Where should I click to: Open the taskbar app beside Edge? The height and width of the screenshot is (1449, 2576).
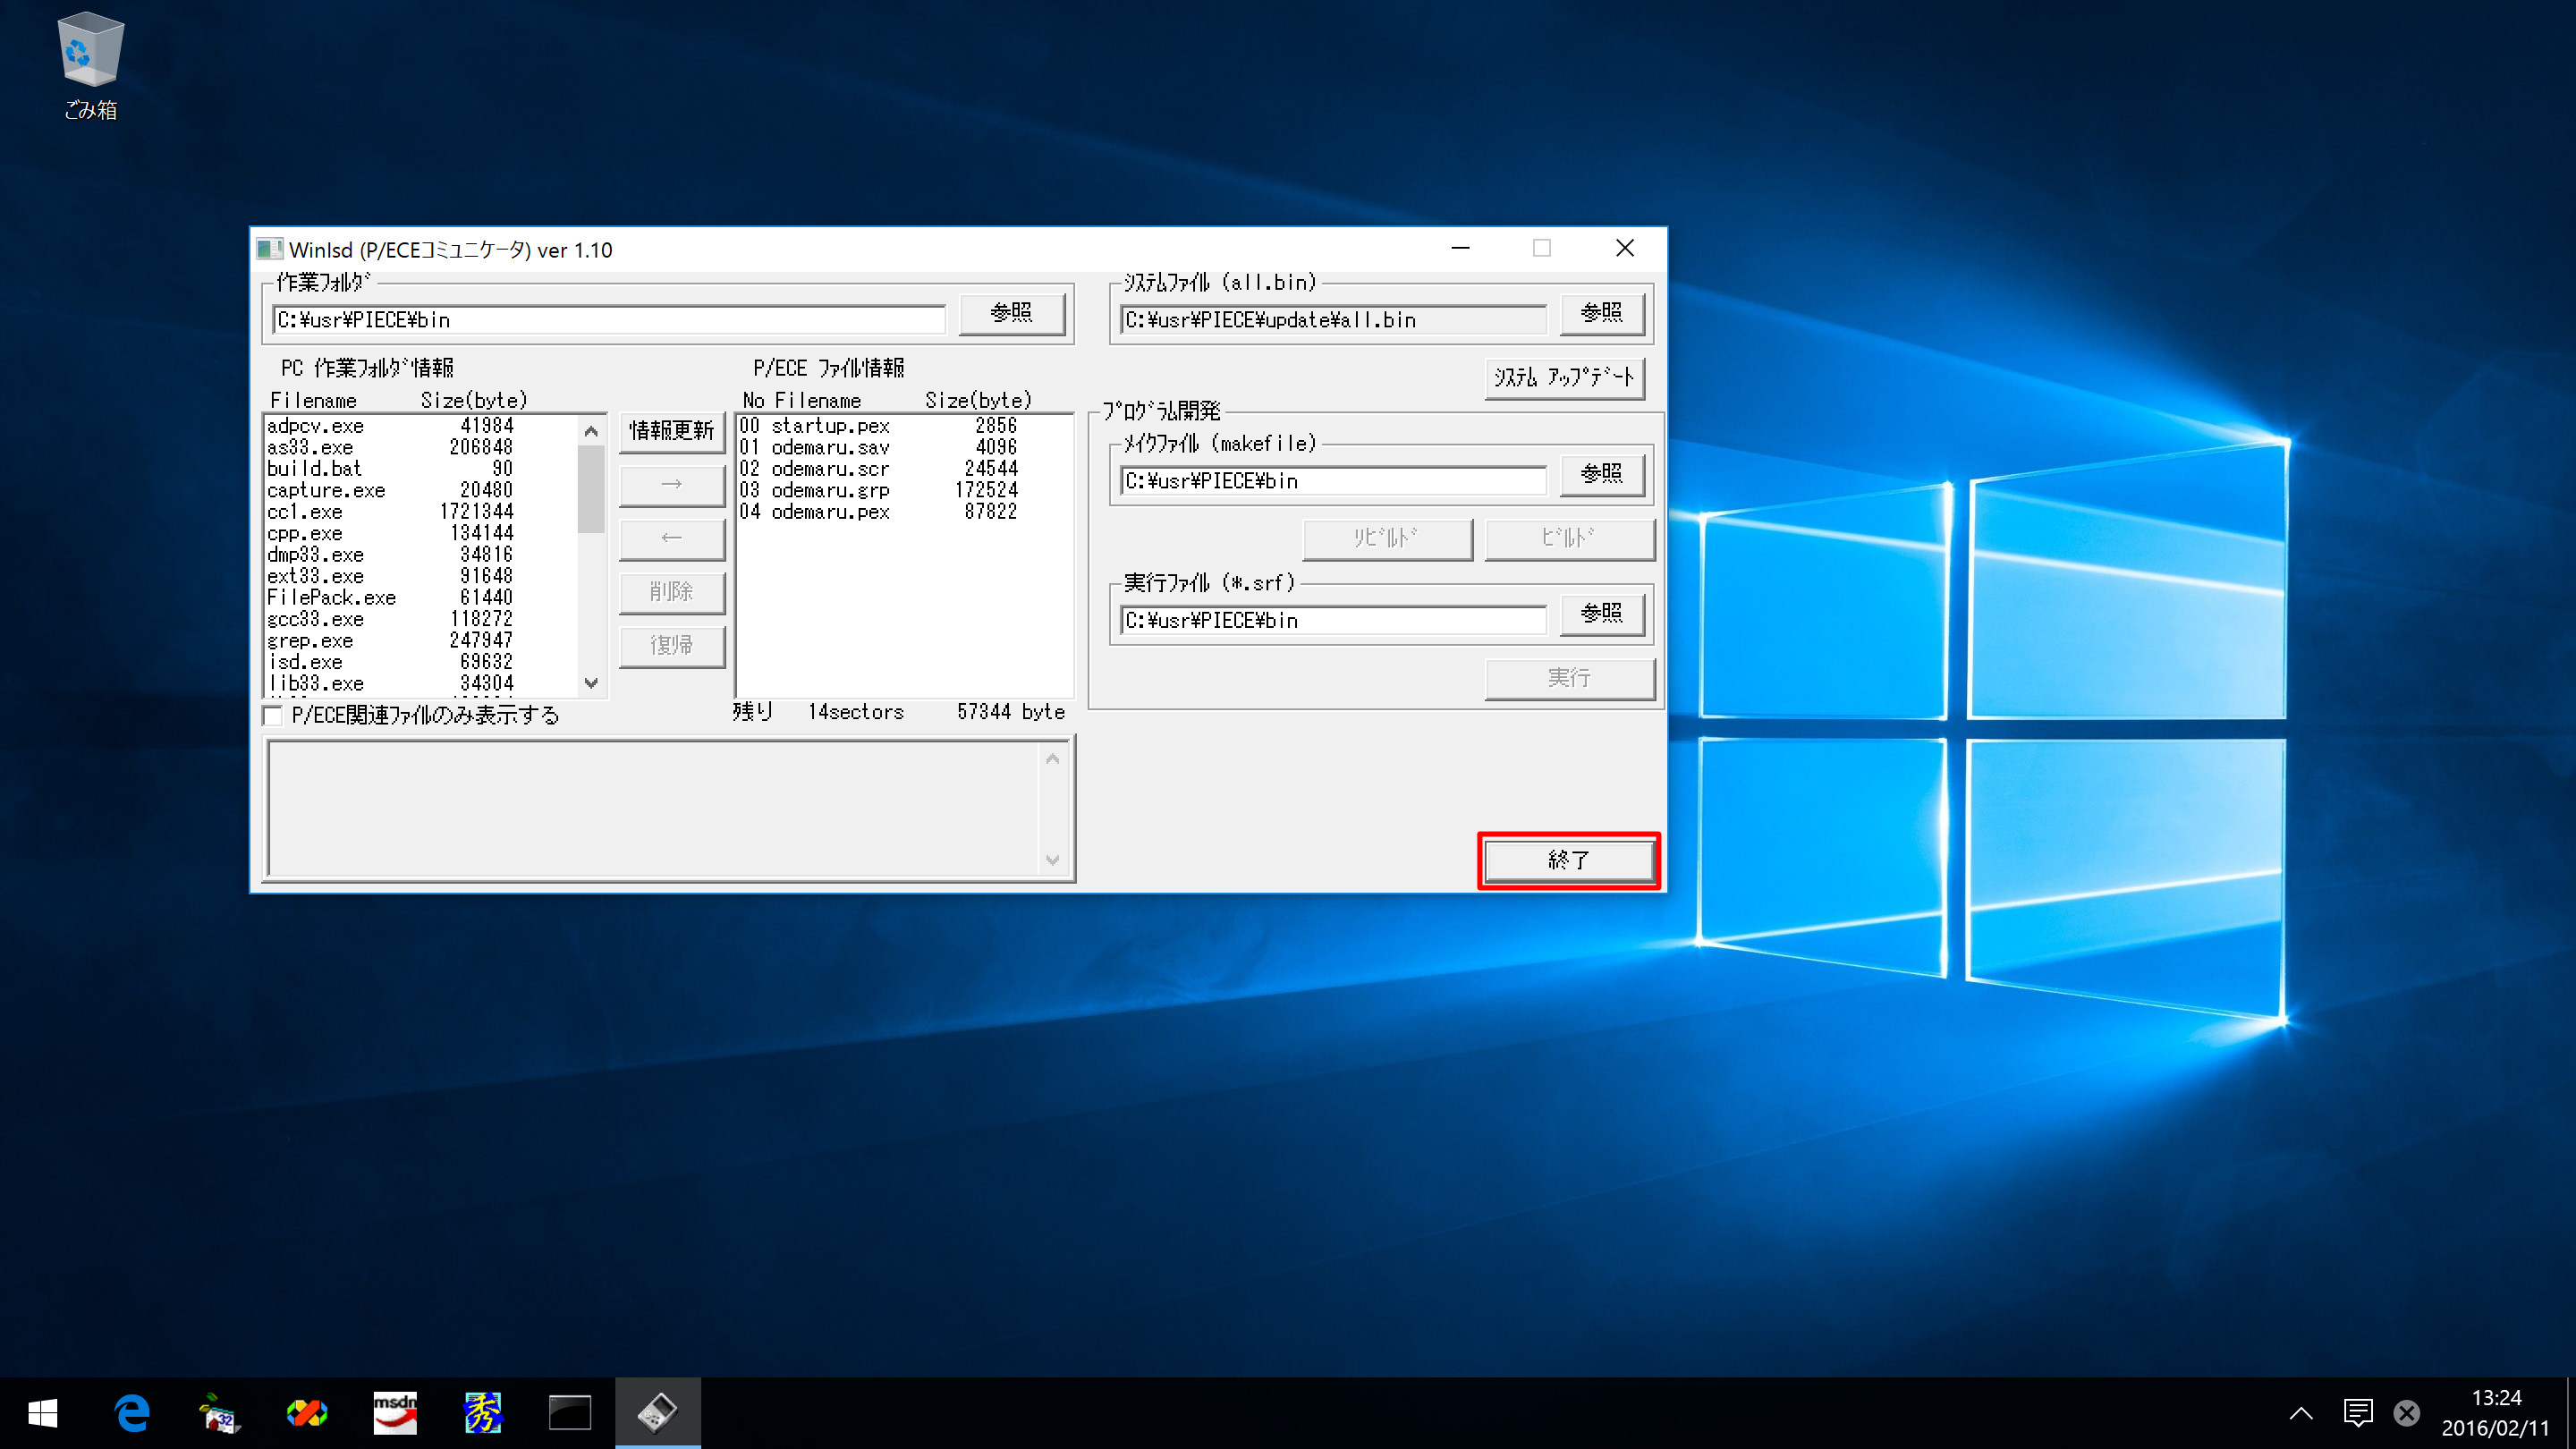click(219, 1413)
